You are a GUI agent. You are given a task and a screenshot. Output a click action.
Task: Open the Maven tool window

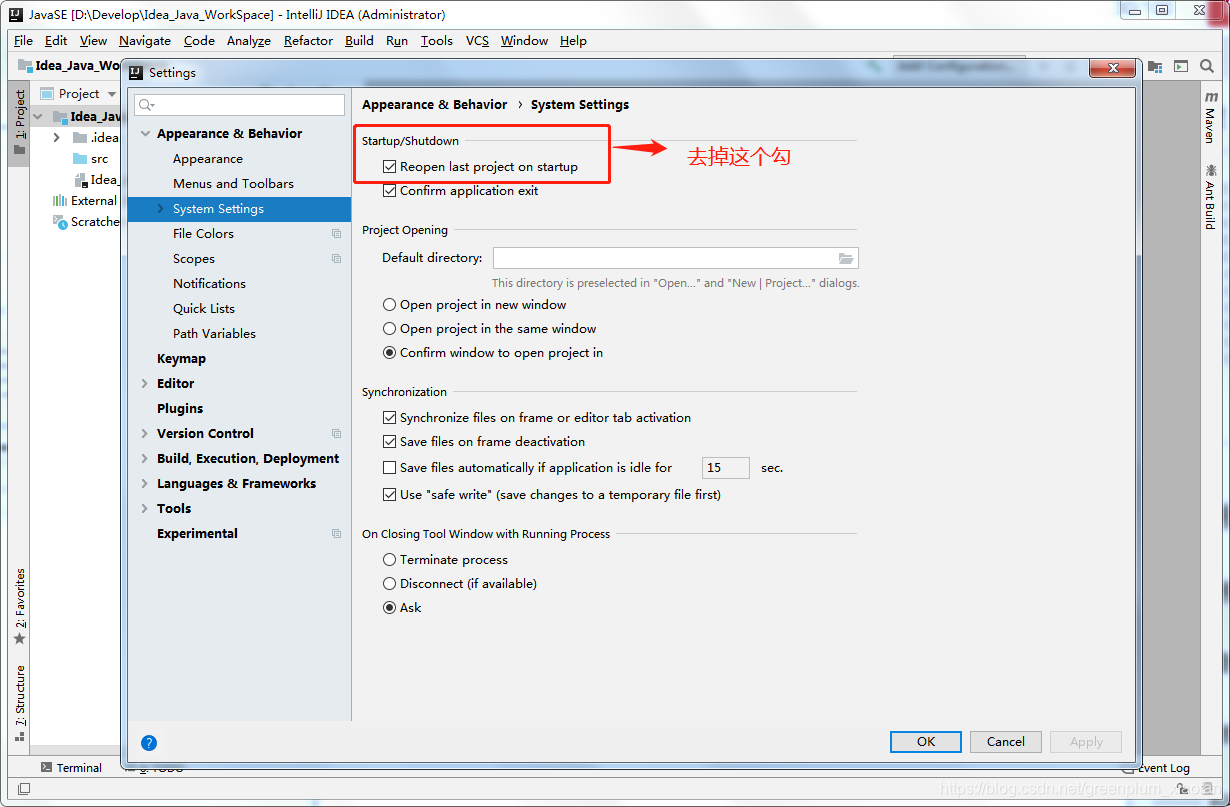(x=1211, y=117)
